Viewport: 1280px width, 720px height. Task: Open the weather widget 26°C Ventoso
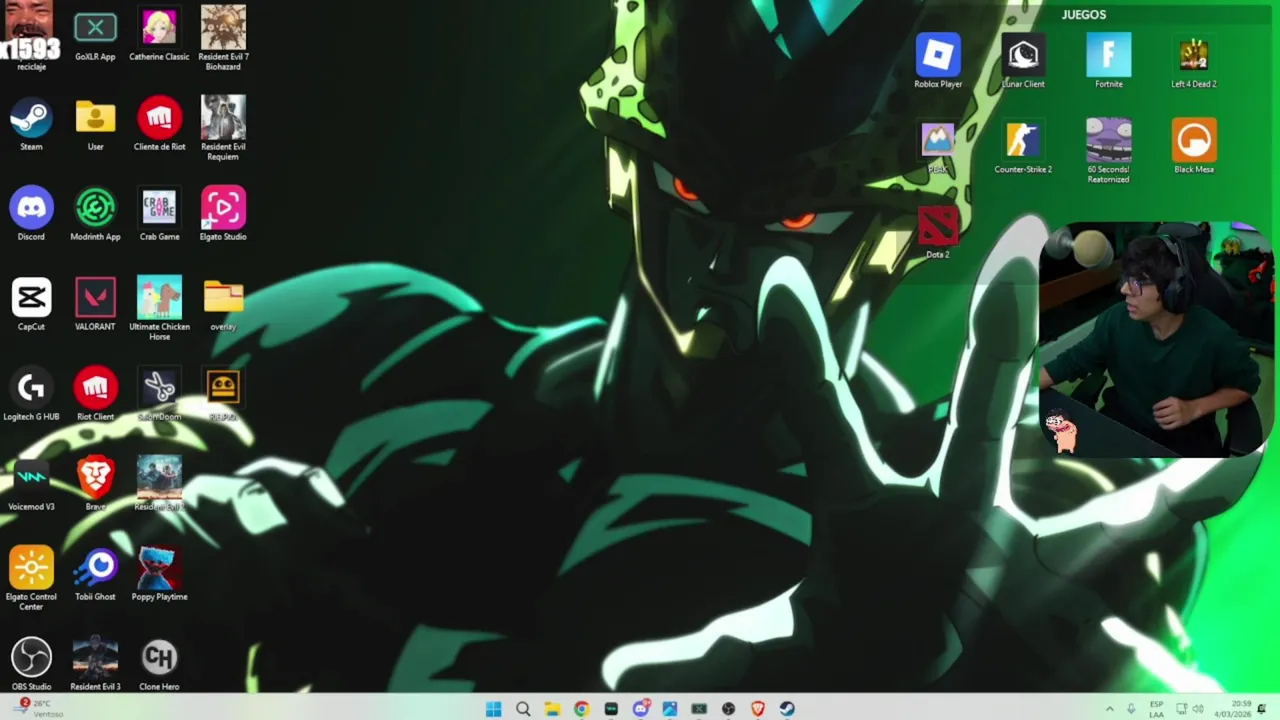(x=38, y=708)
